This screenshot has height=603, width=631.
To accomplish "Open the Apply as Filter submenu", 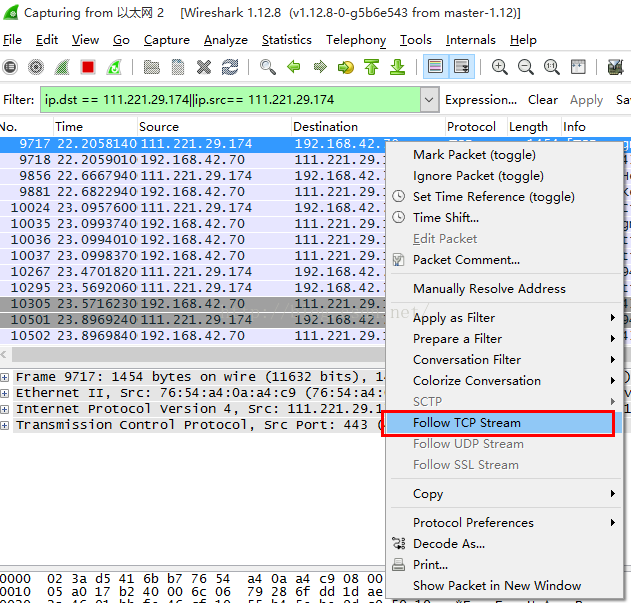I will (505, 318).
